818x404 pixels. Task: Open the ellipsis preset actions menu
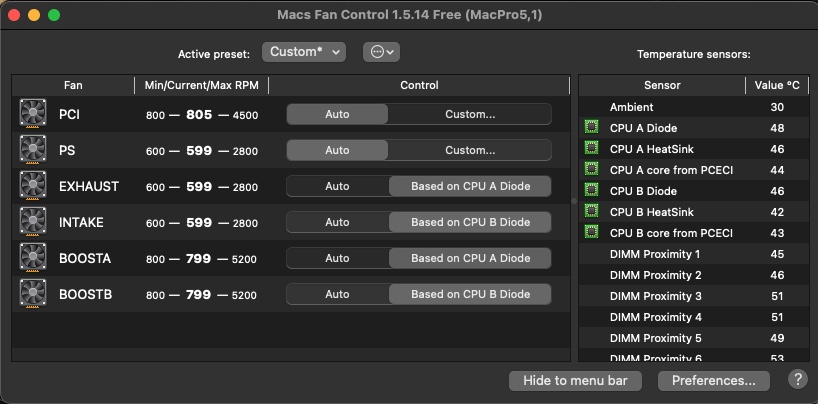381,52
